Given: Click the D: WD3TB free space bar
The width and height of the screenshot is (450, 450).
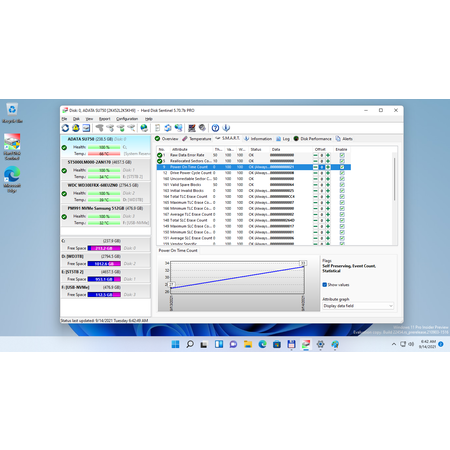Looking at the screenshot, I should pyautogui.click(x=104, y=264).
